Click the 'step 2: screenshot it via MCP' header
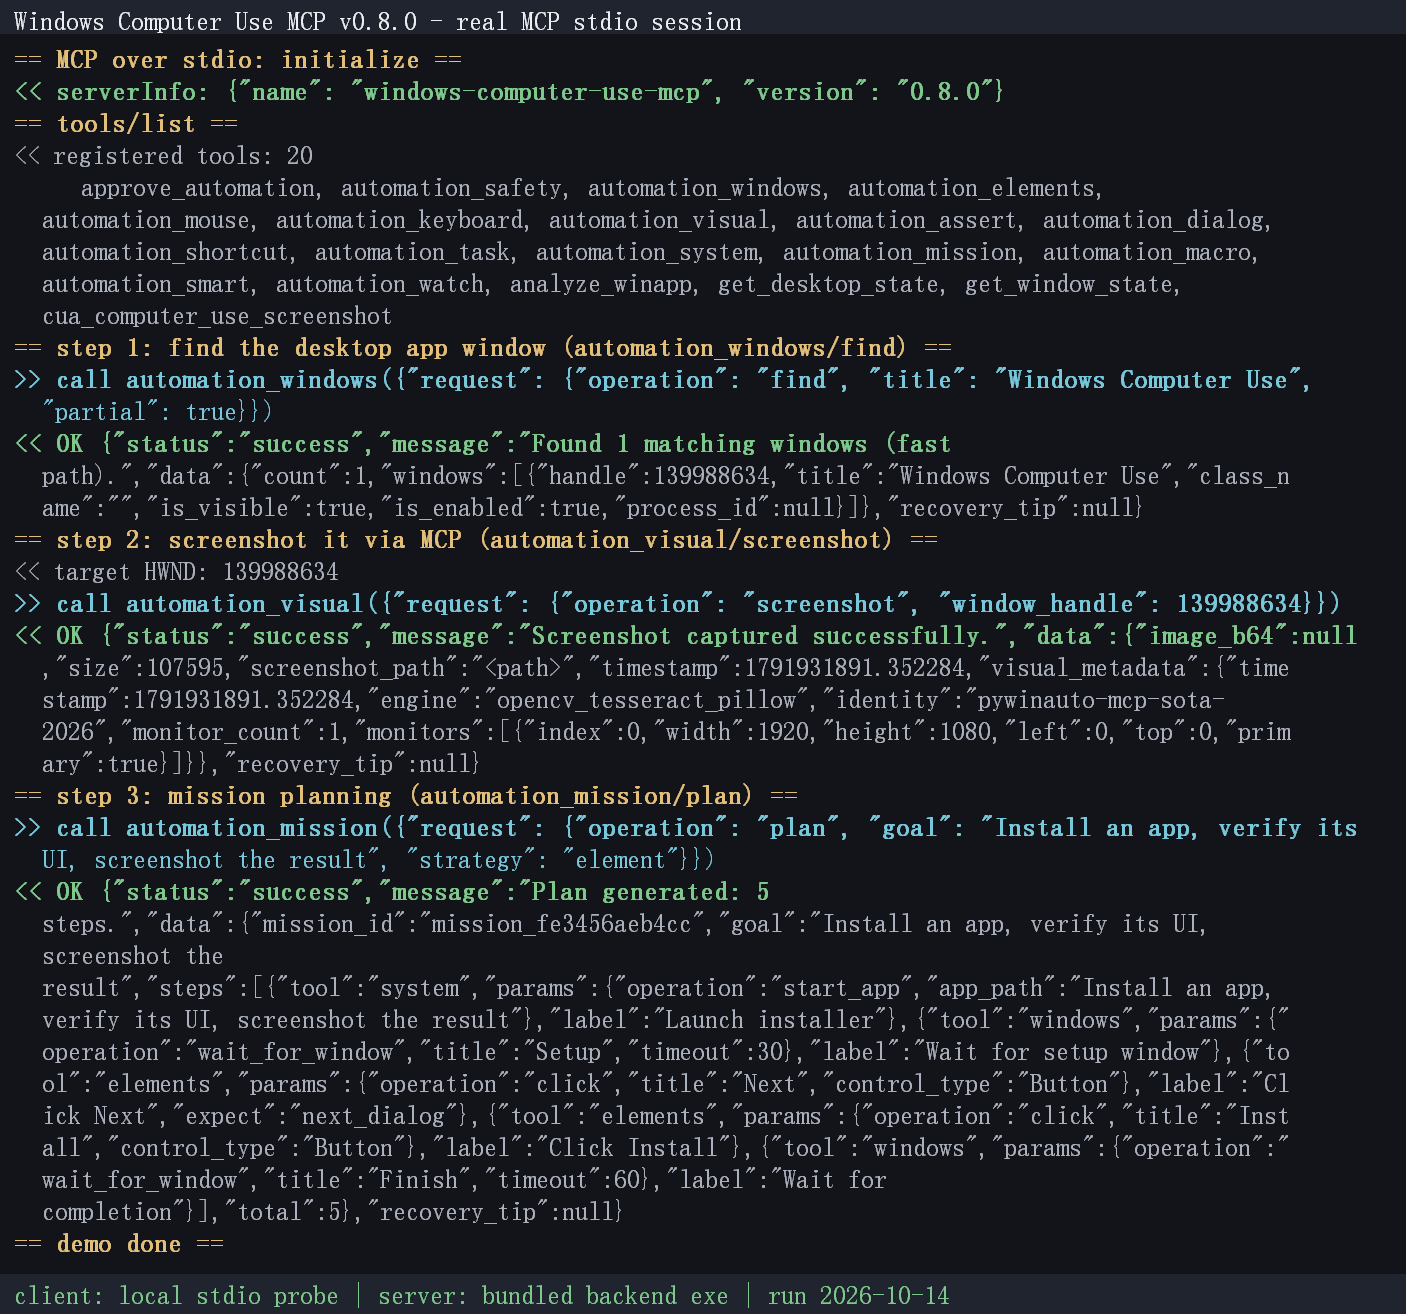This screenshot has width=1406, height=1314. pos(476,540)
